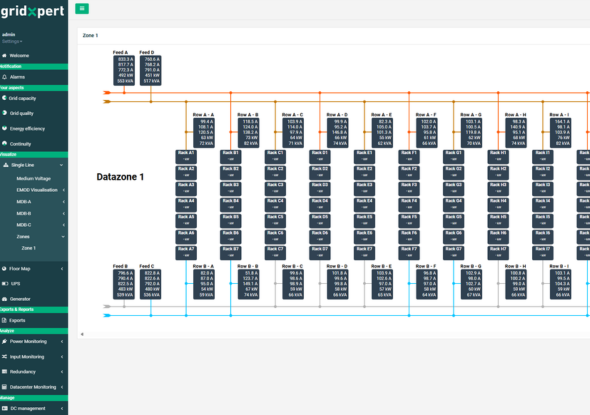Click the Energy efficiency icon
The width and height of the screenshot is (590, 415).
pyautogui.click(x=5, y=128)
